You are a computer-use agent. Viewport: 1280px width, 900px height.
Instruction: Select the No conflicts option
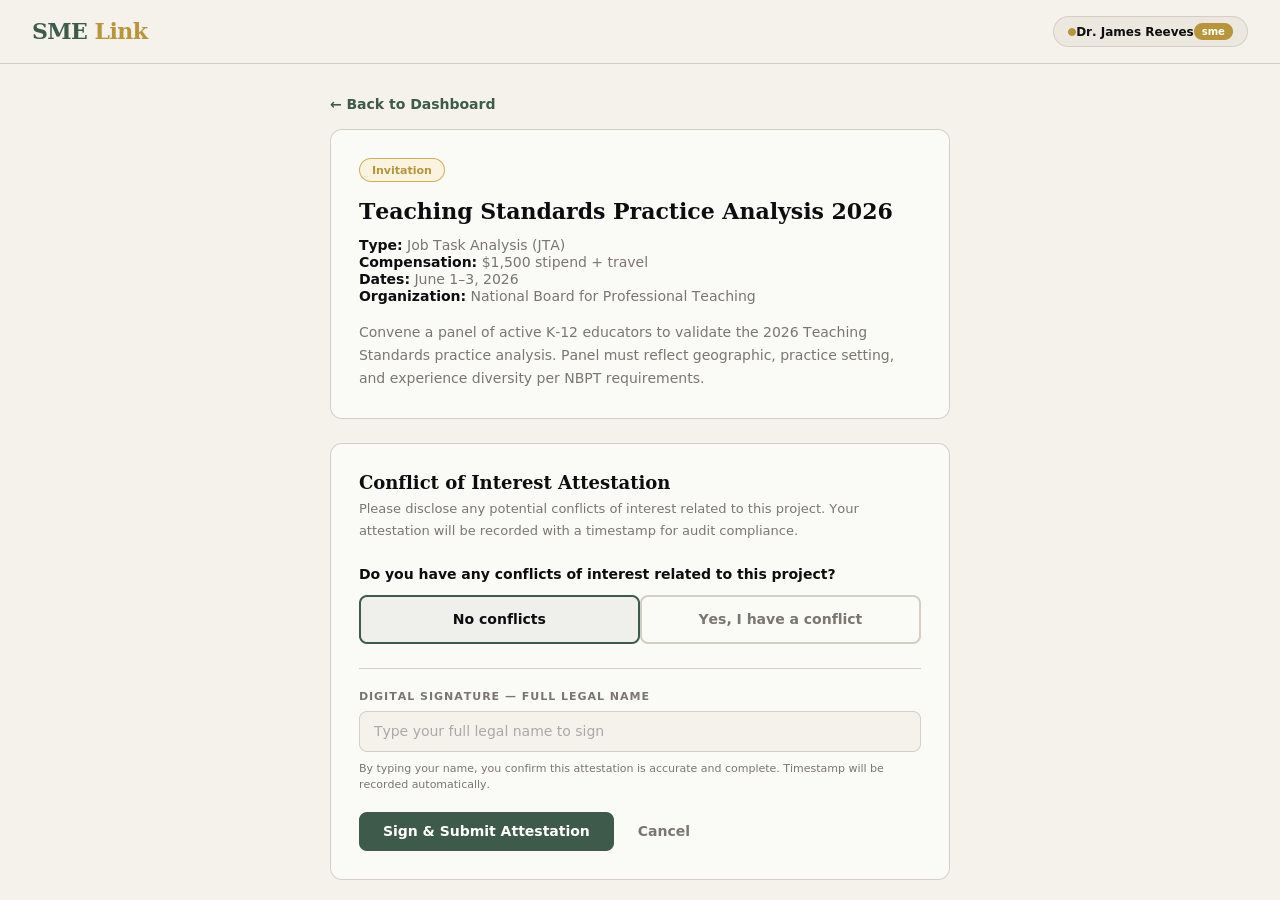click(x=499, y=619)
